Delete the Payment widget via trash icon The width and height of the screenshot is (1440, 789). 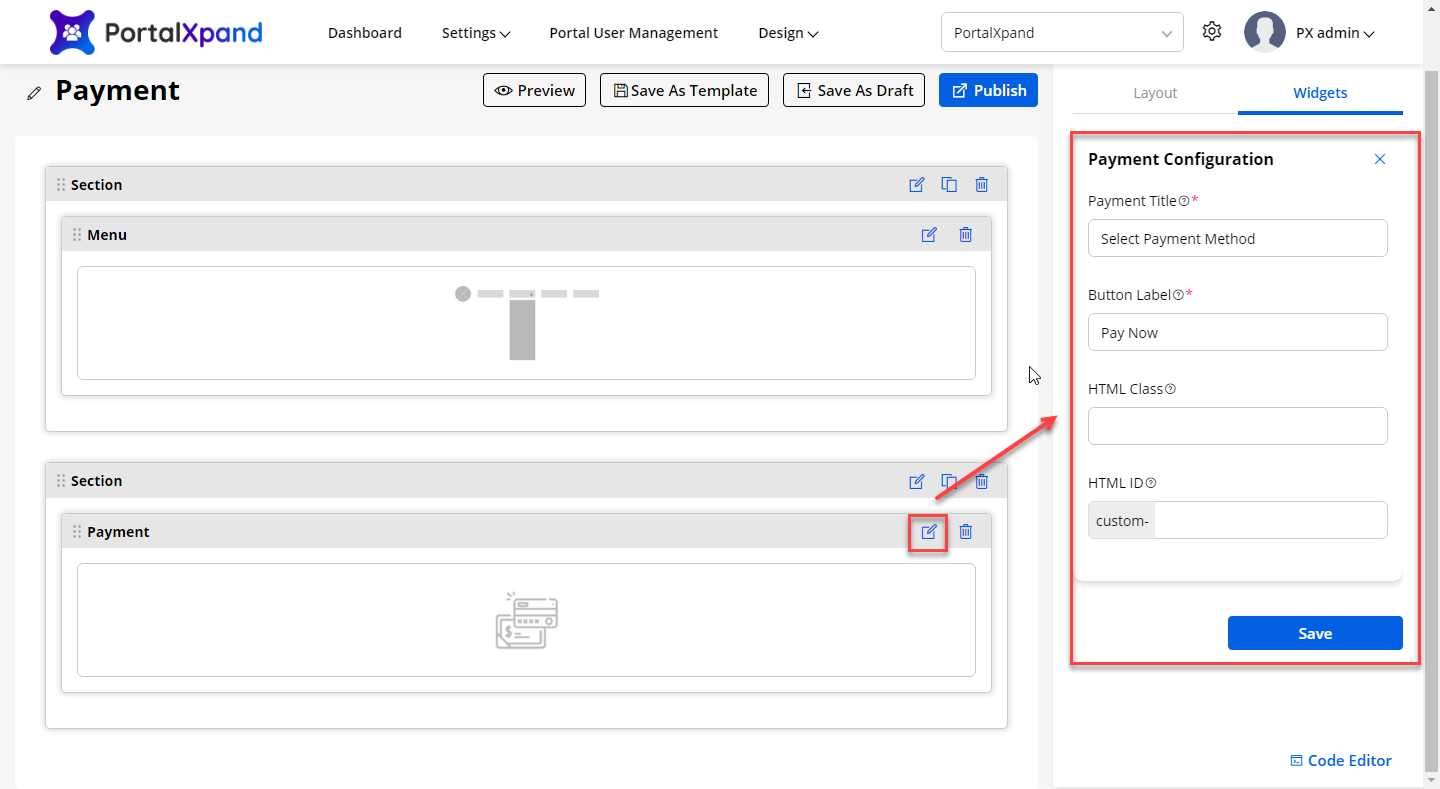pyautogui.click(x=965, y=532)
